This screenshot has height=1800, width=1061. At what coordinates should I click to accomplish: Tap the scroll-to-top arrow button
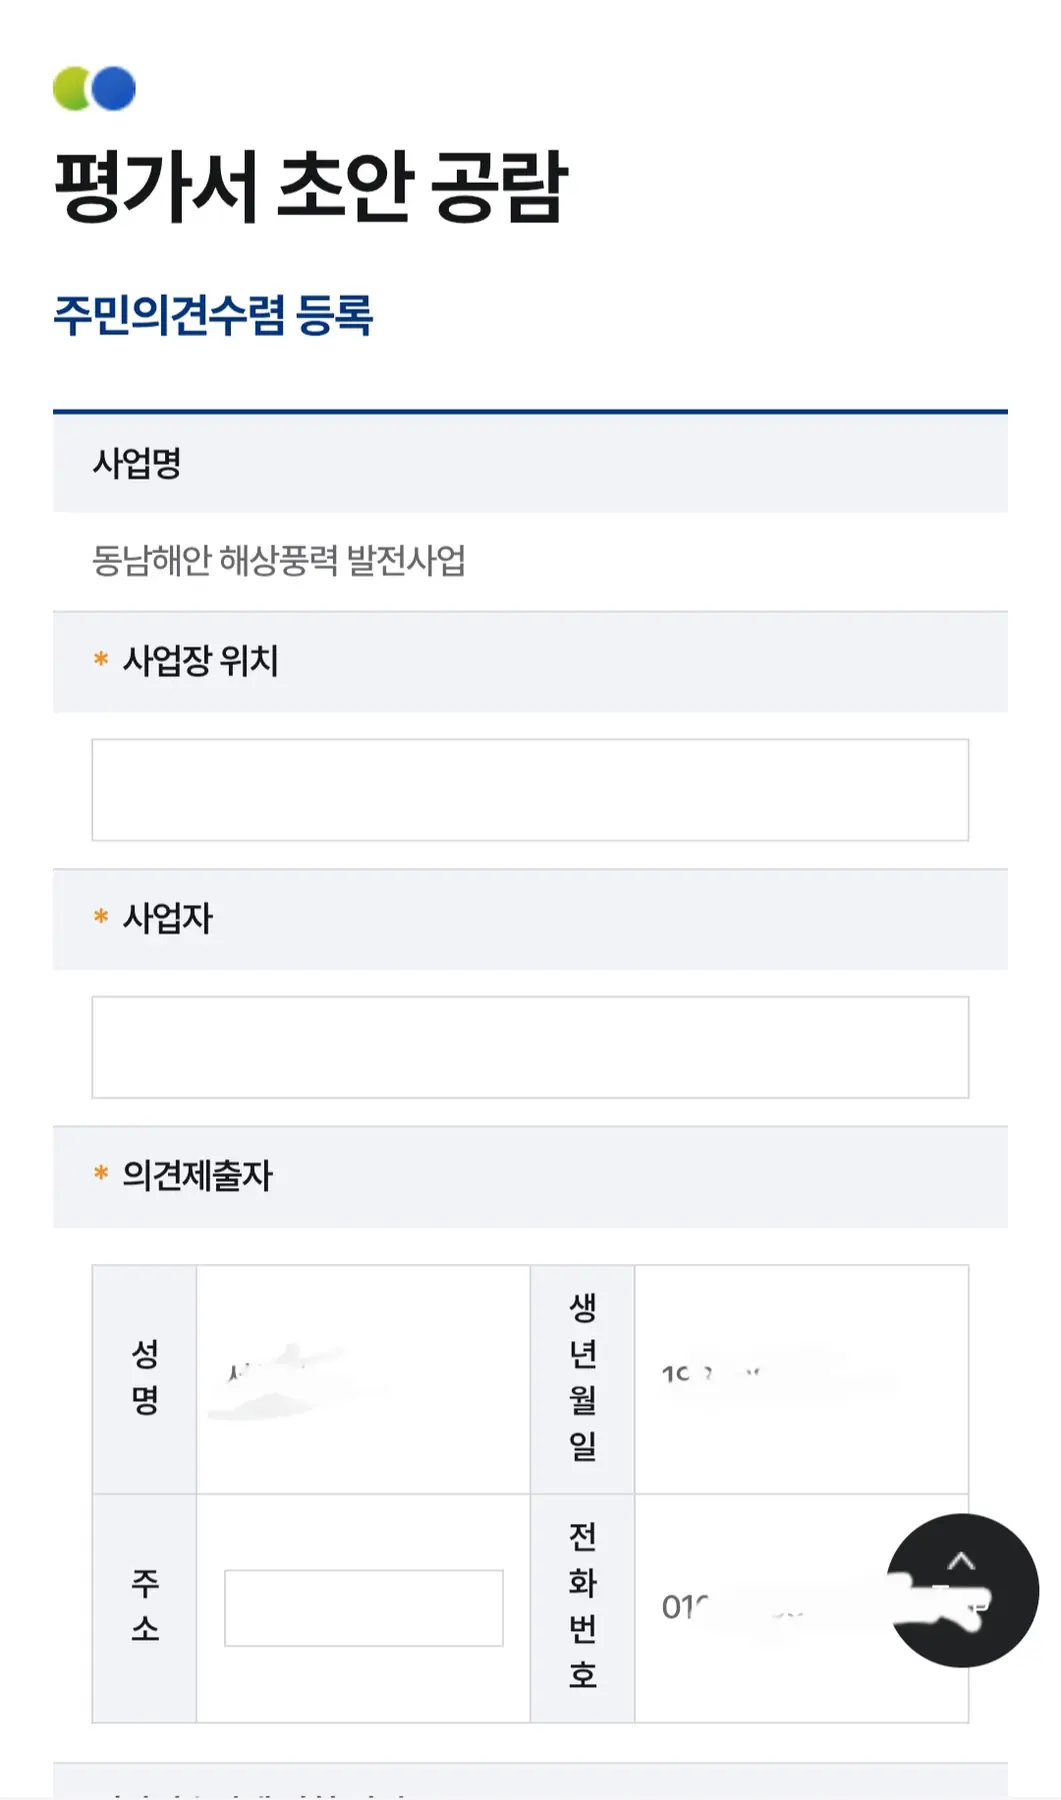(x=961, y=1589)
